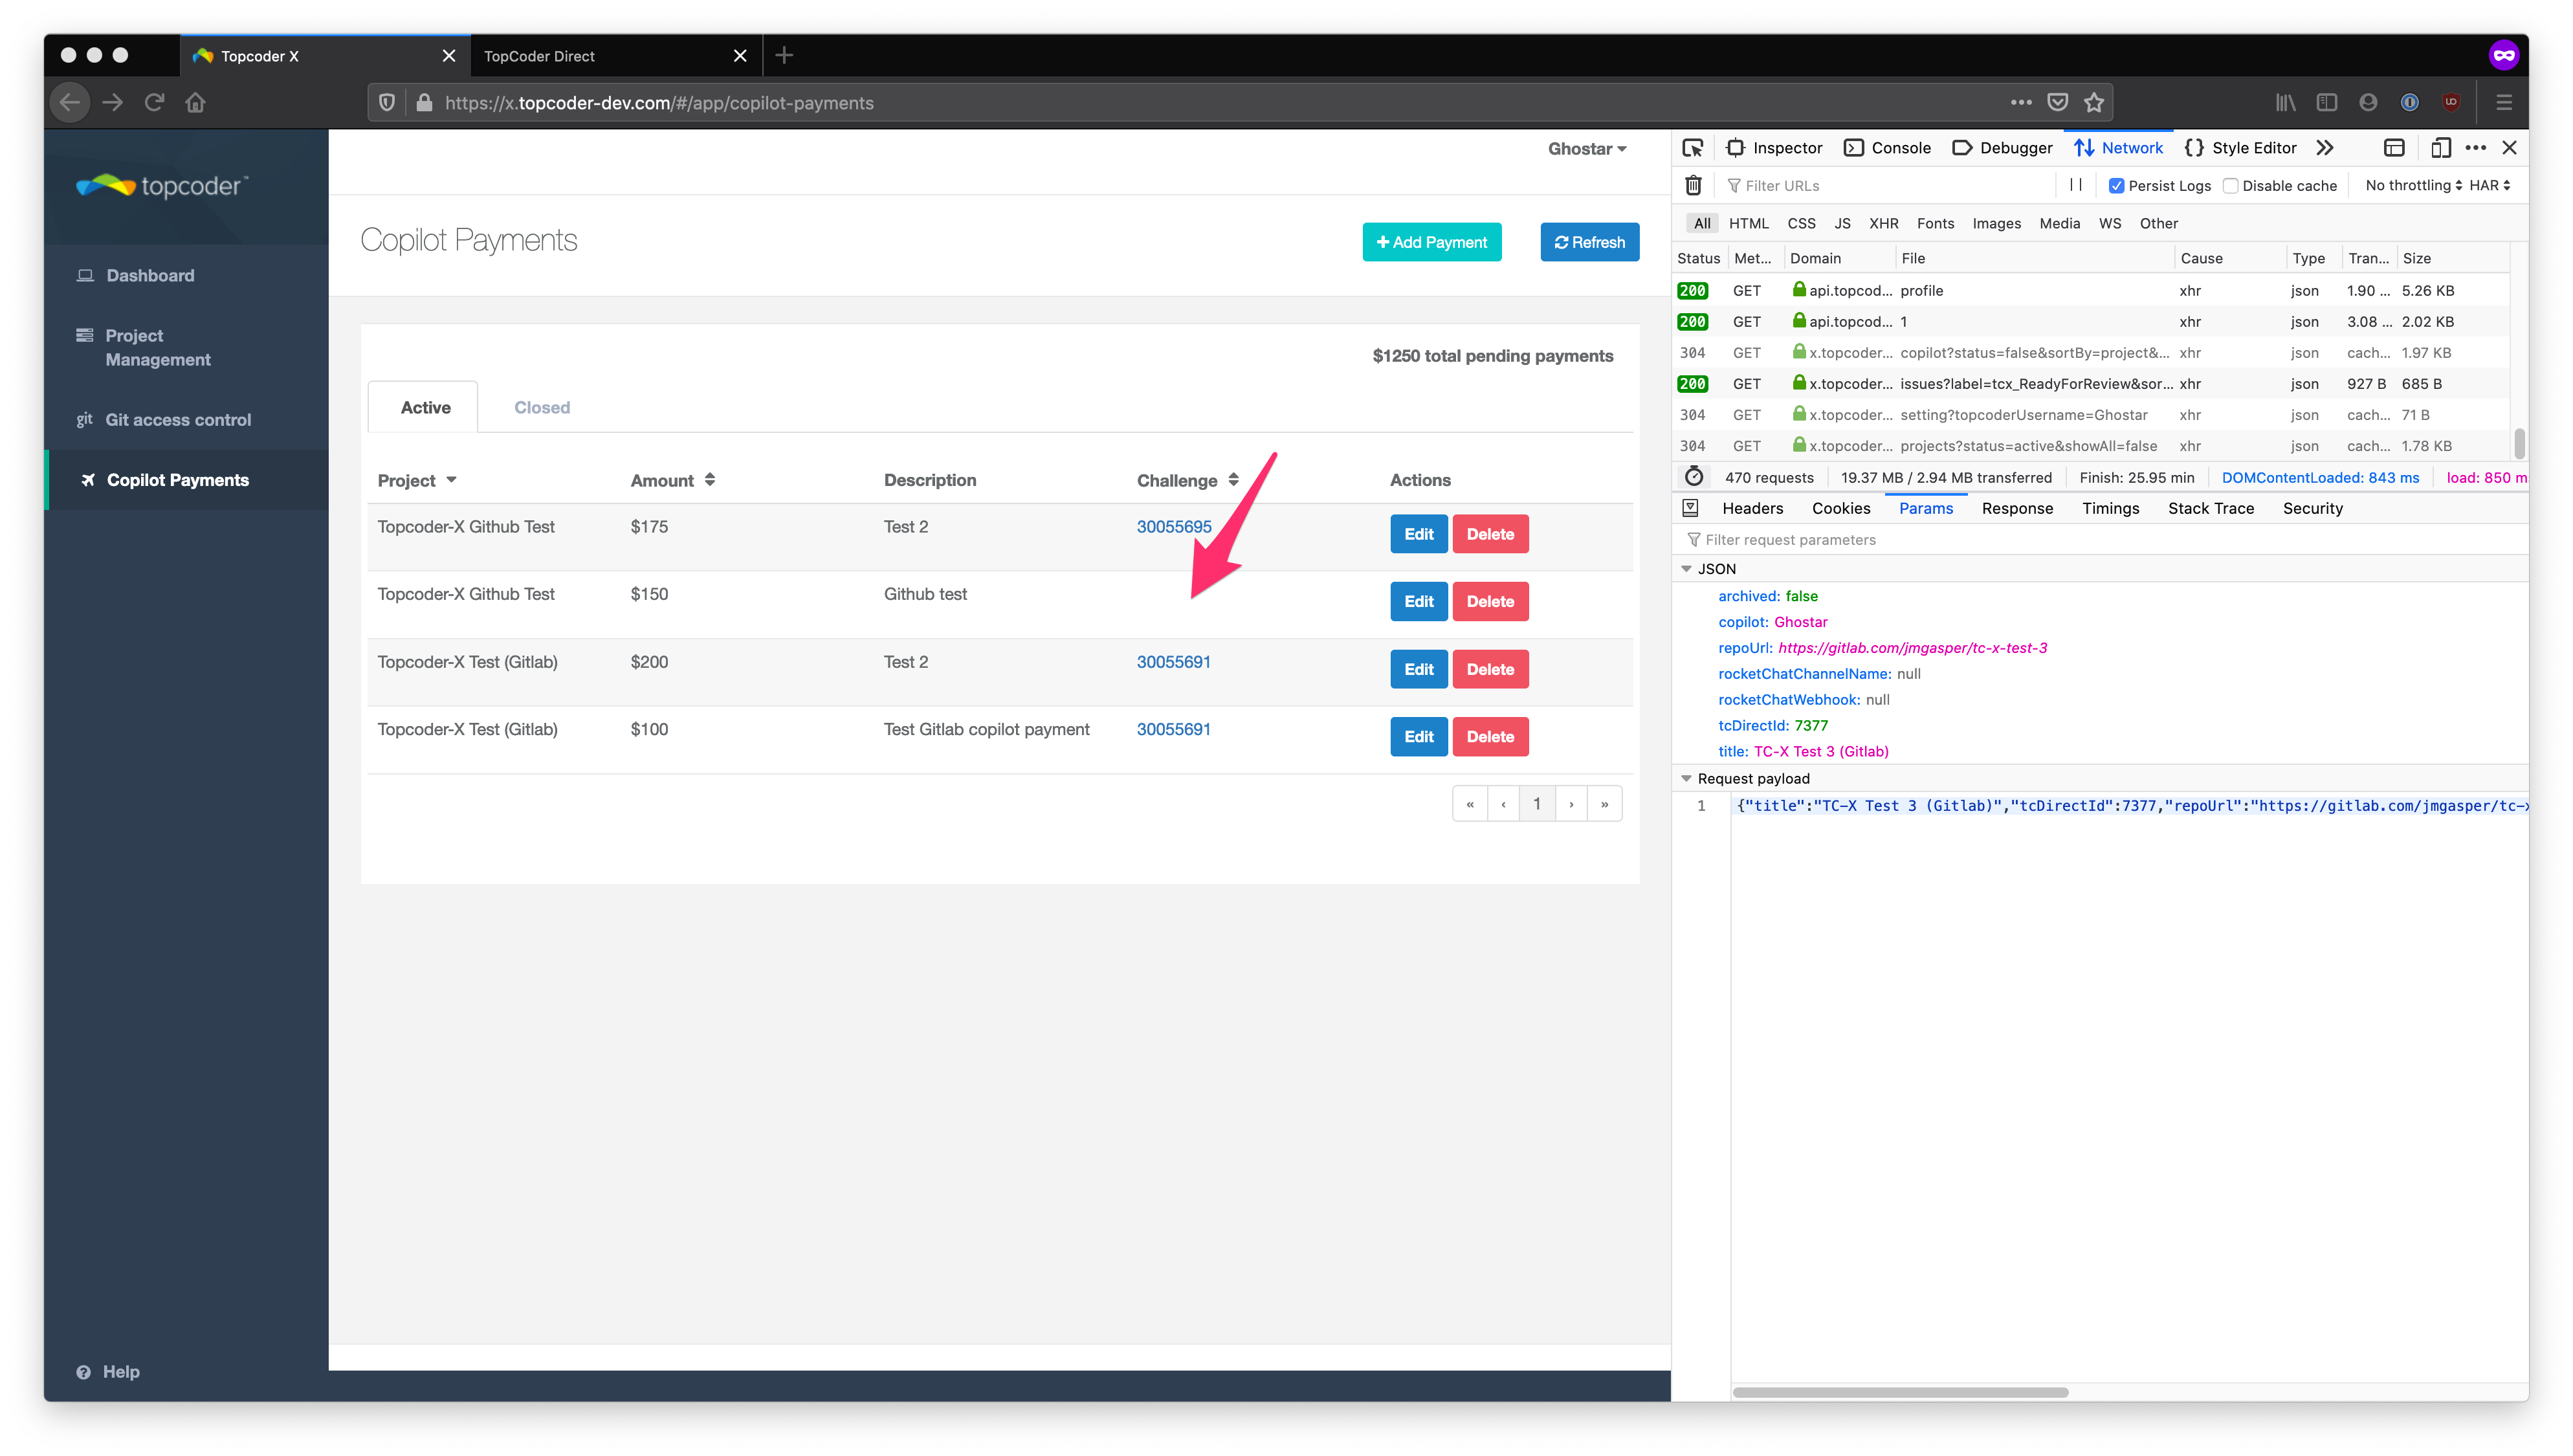Reload the page with the refresh icon
2573x1456 pixels.
154,102
